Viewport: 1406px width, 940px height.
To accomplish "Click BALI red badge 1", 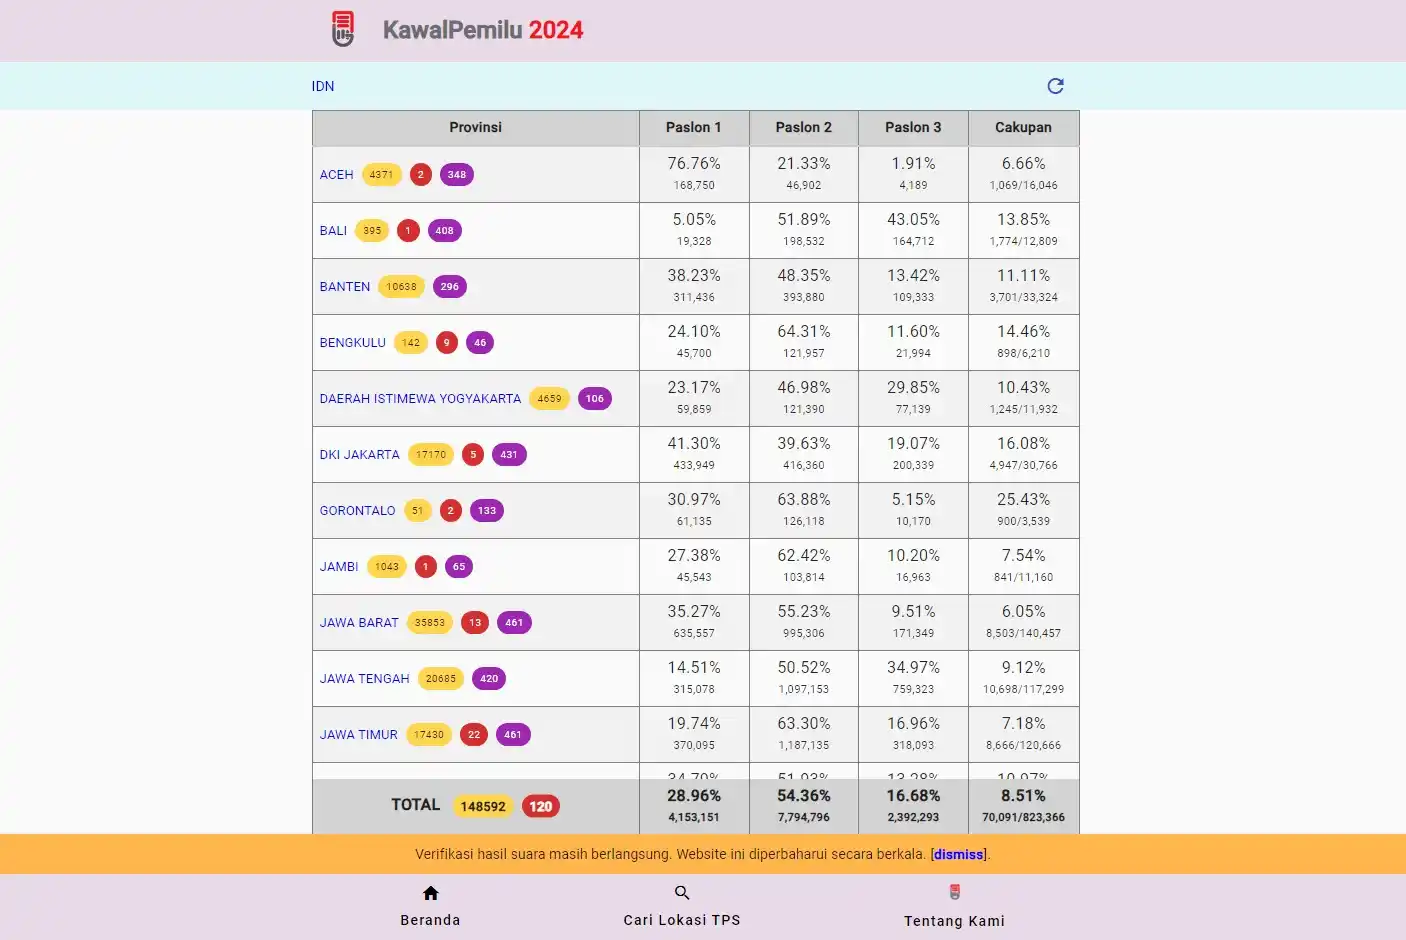I will tap(408, 231).
